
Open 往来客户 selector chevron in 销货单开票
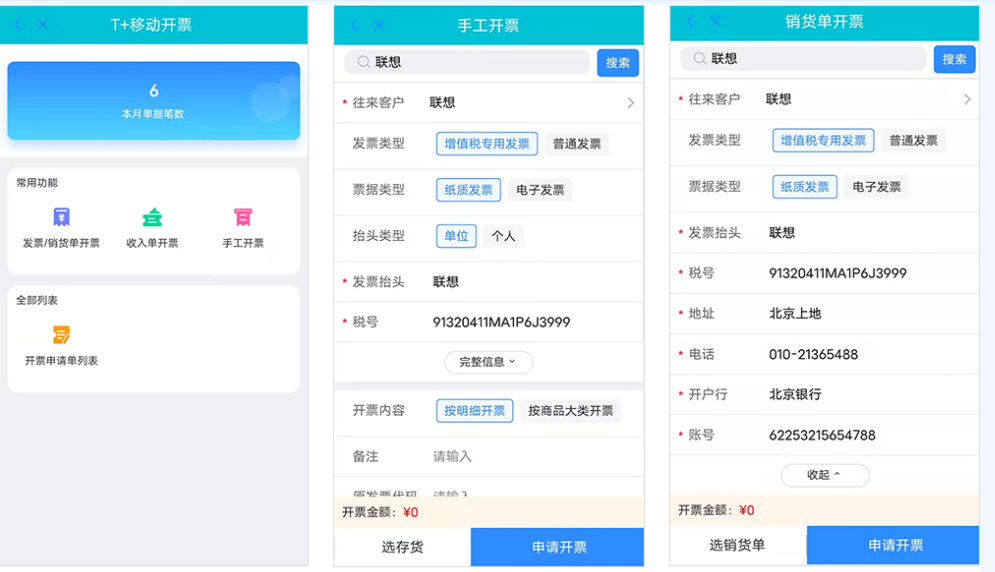[966, 100]
